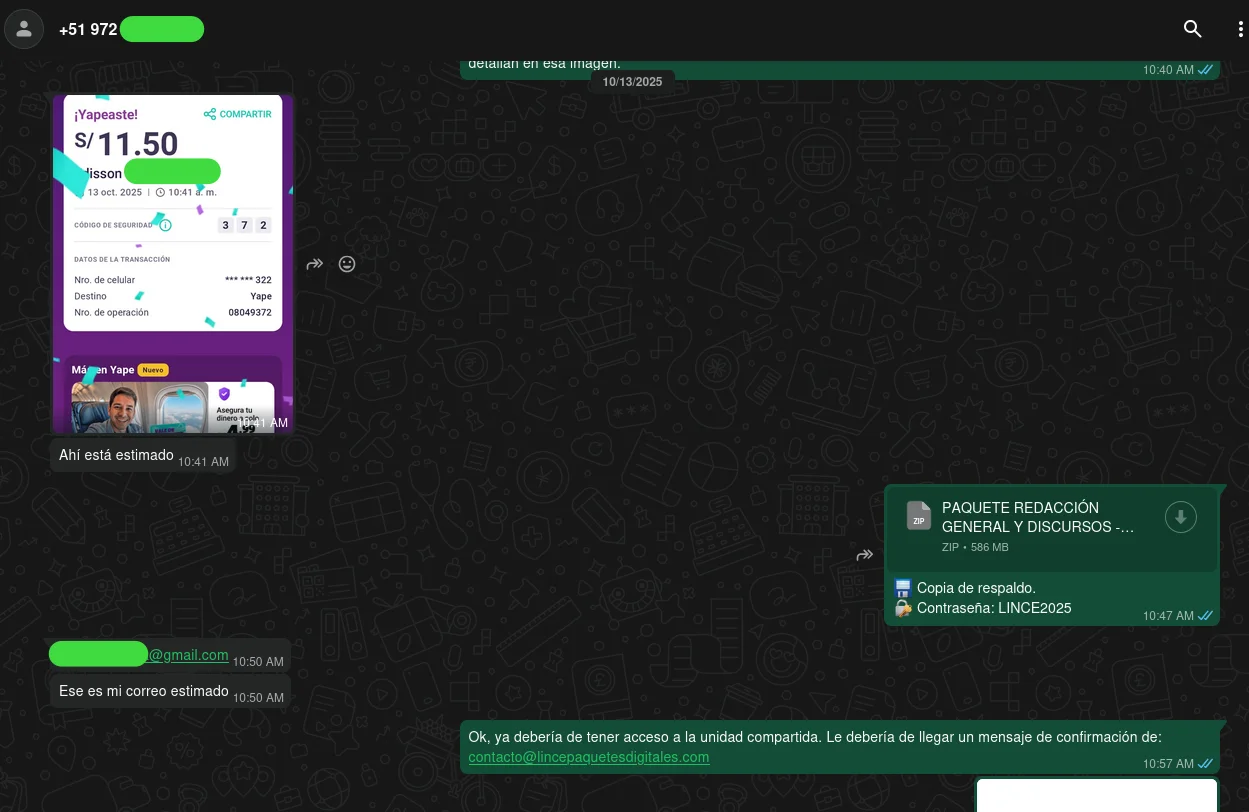Open the three-dot chat menu

click(x=1239, y=29)
